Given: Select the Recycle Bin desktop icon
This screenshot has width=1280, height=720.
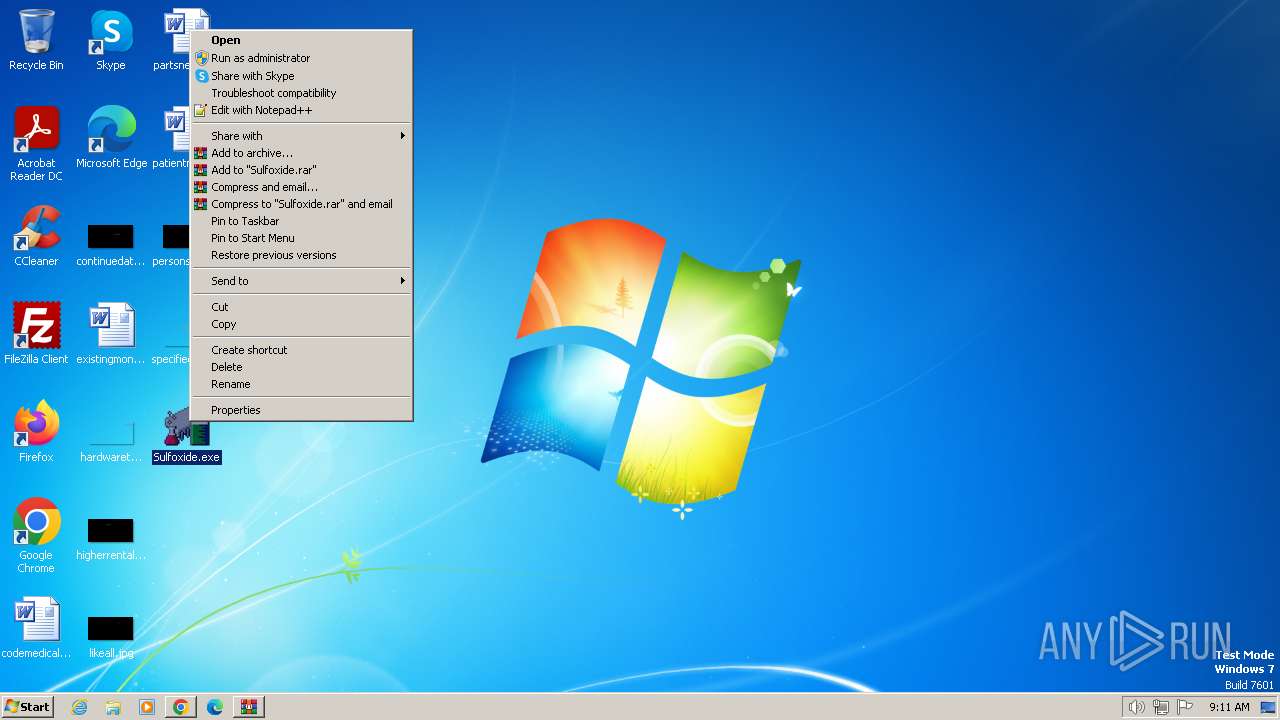Looking at the screenshot, I should coord(36,41).
